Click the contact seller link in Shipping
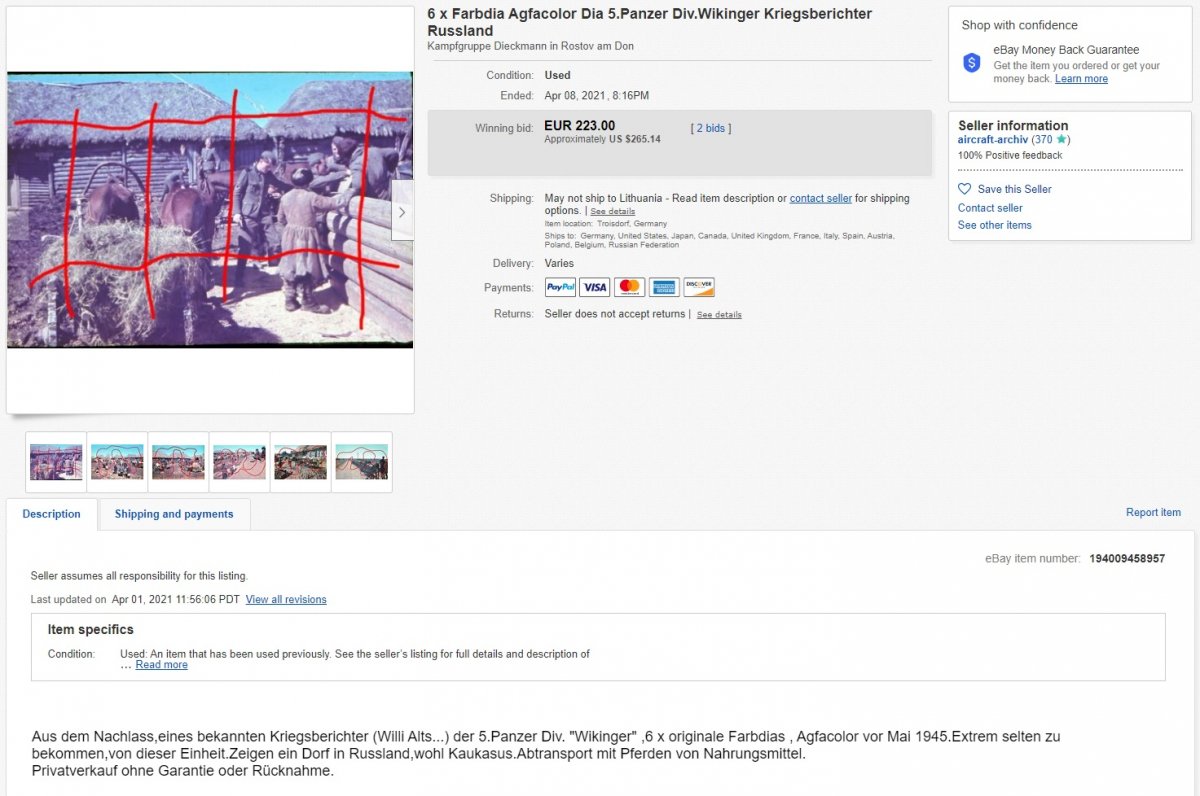 pyautogui.click(x=821, y=199)
